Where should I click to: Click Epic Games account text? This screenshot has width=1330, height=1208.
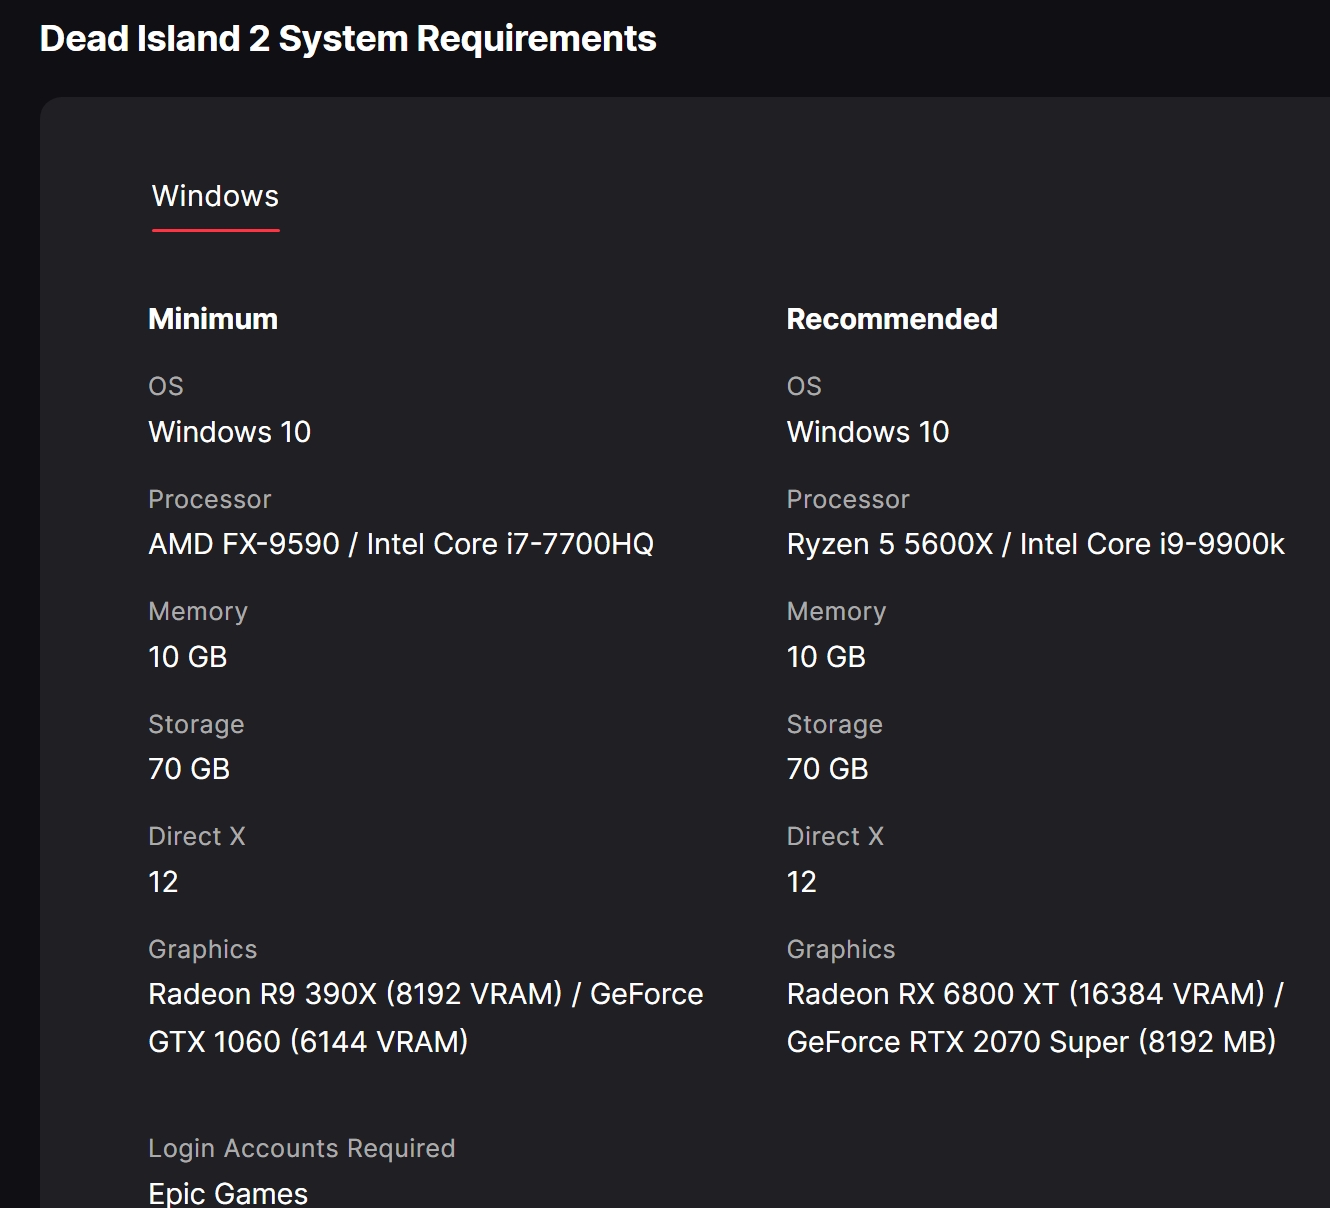(228, 1193)
